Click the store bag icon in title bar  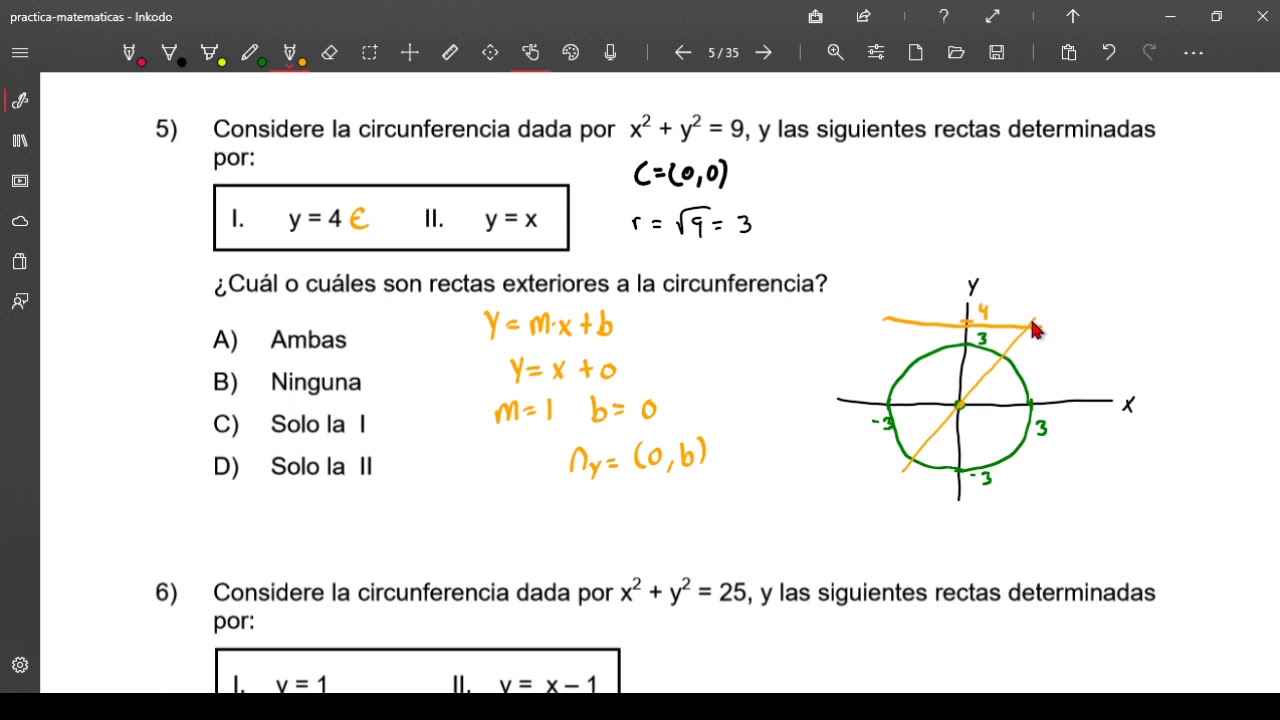coord(816,17)
